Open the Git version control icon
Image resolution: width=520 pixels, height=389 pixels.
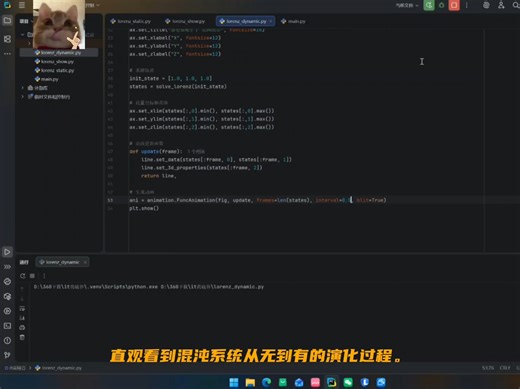point(7,355)
